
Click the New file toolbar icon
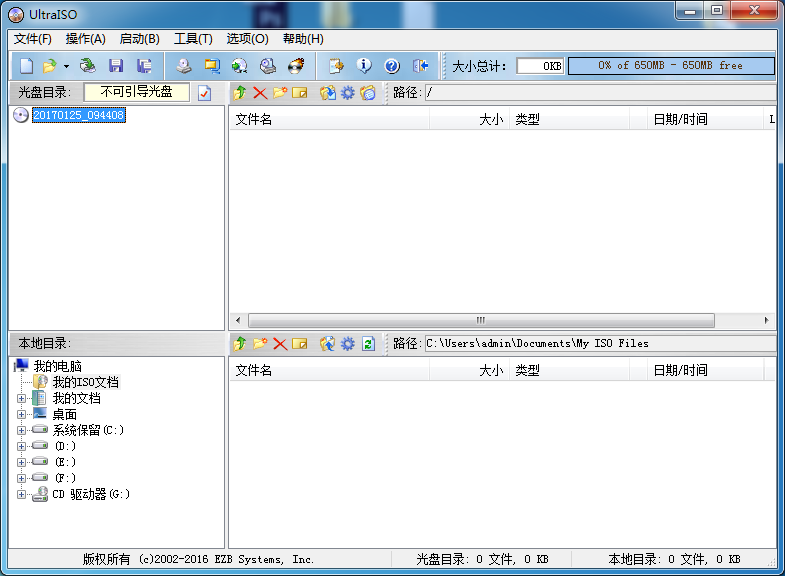pos(26,66)
